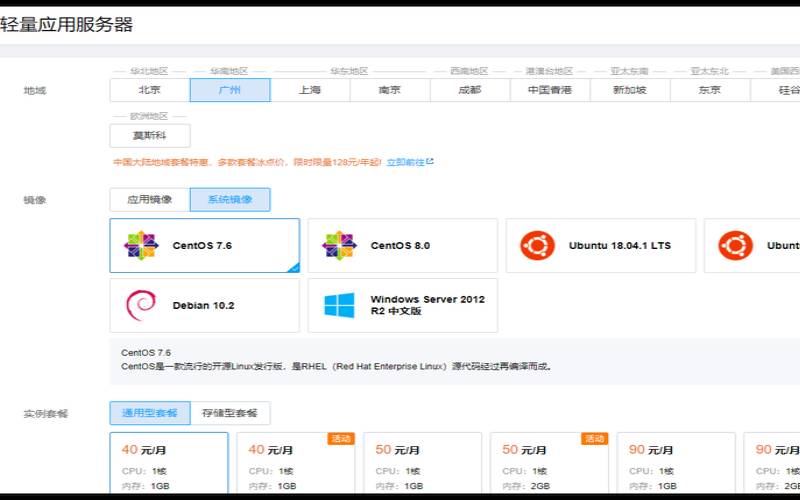Viewport: 800px width, 500px height.
Task: Switch to the 存储型套餐 tab
Action: [x=230, y=413]
